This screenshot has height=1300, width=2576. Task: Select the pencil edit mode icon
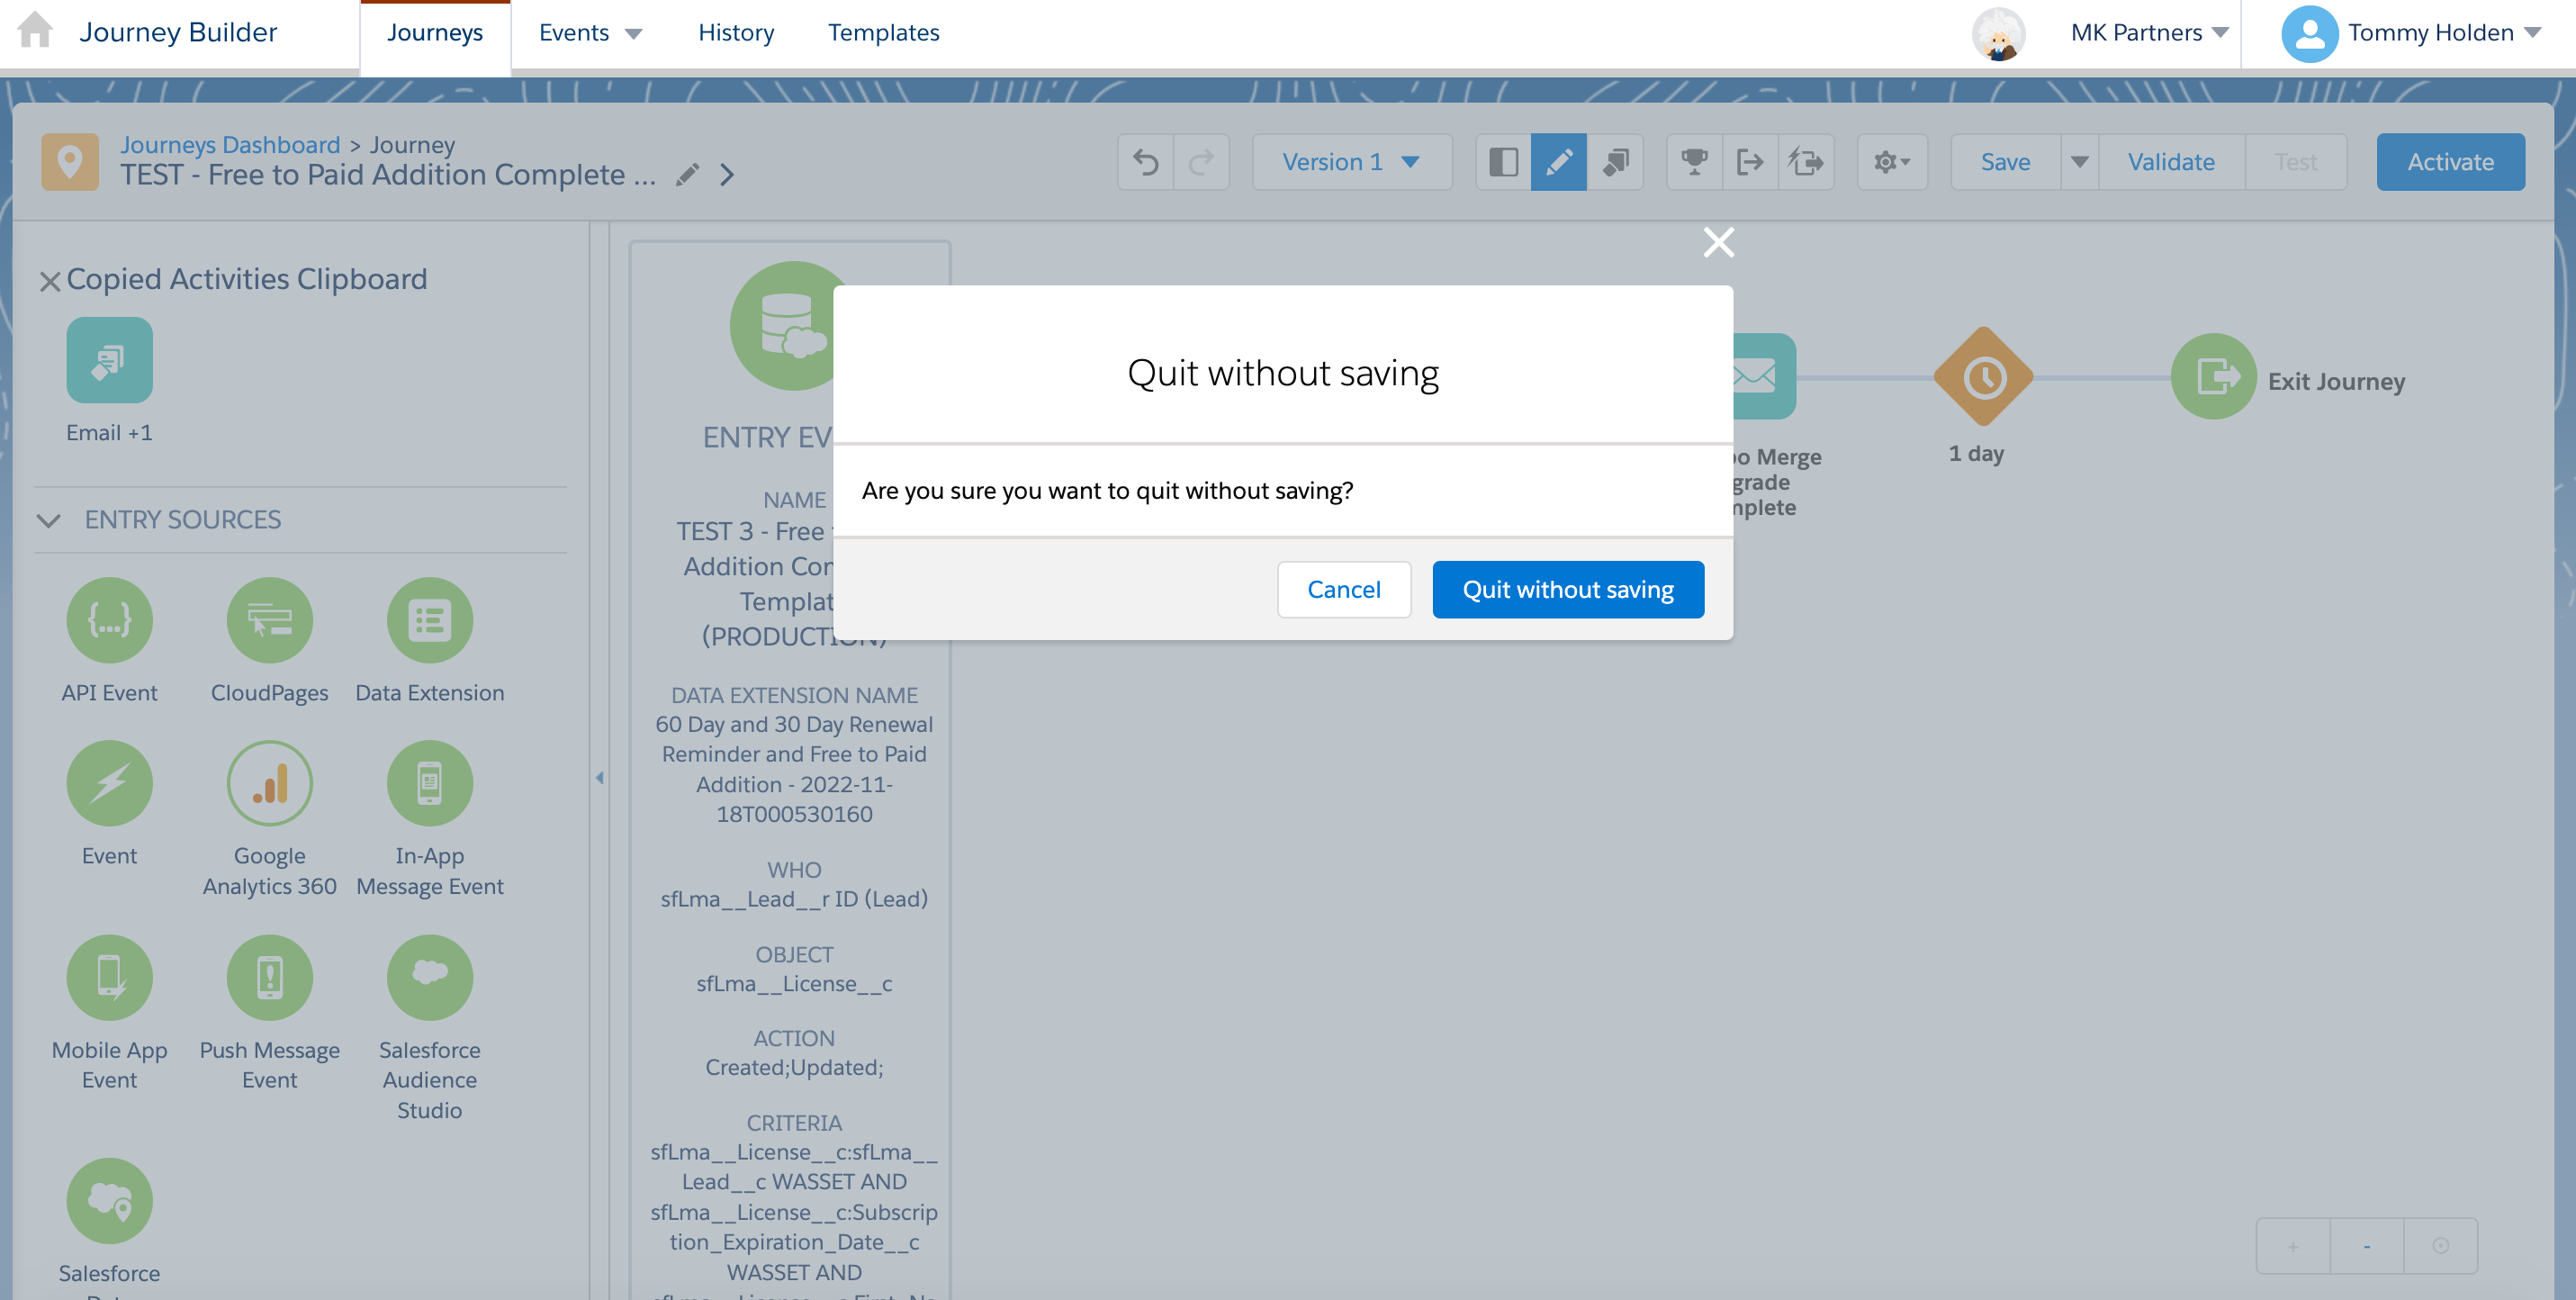pos(1558,162)
